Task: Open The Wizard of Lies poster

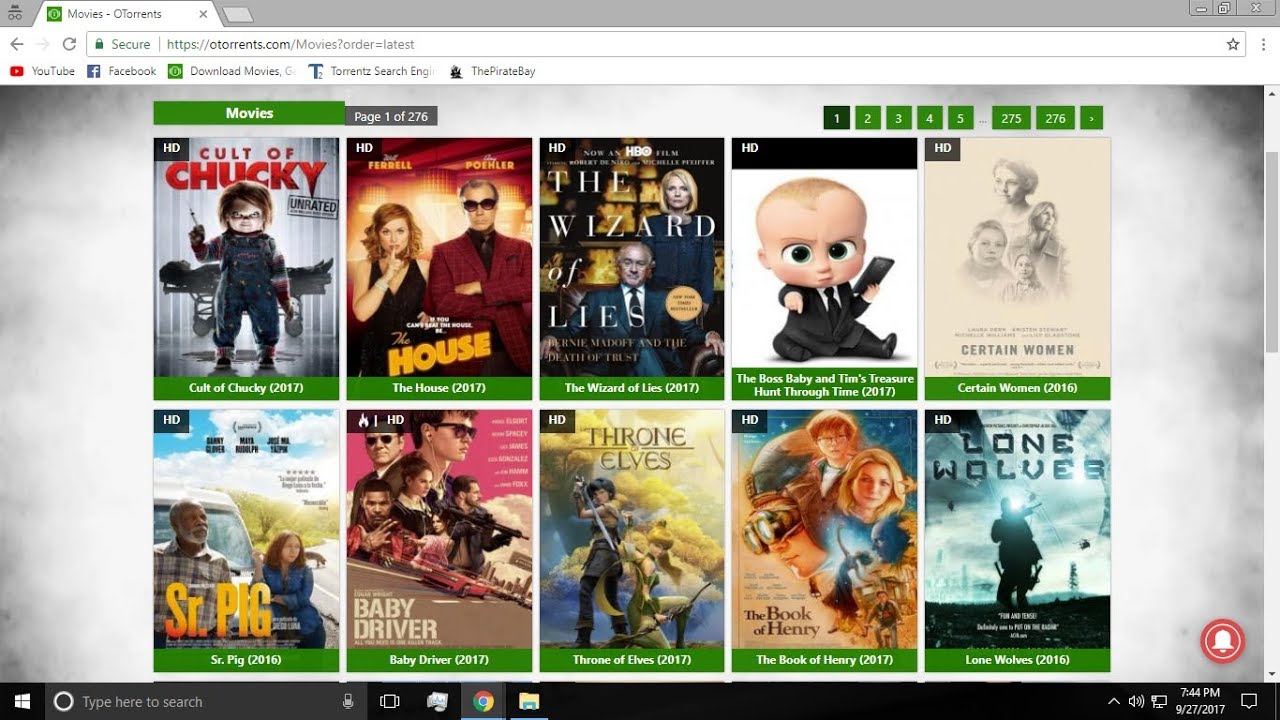Action: [x=632, y=257]
